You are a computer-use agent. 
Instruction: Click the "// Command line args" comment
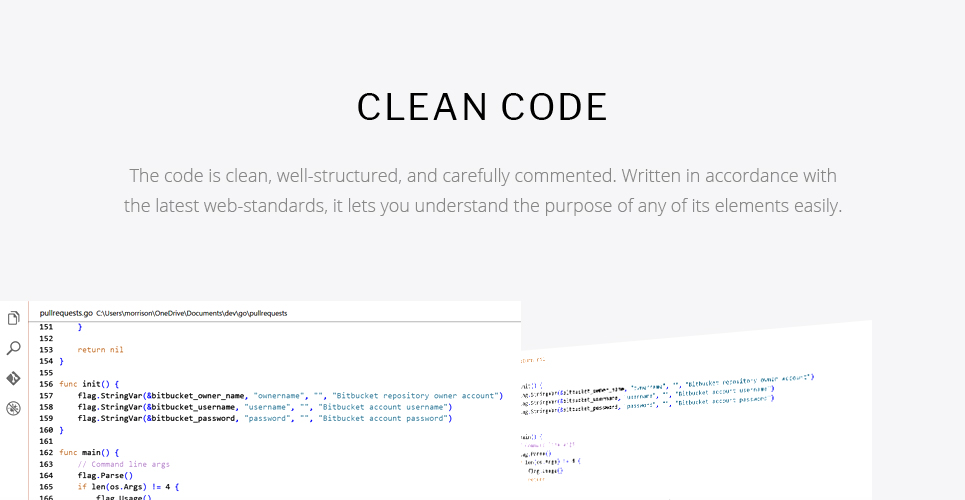click(x=124, y=464)
